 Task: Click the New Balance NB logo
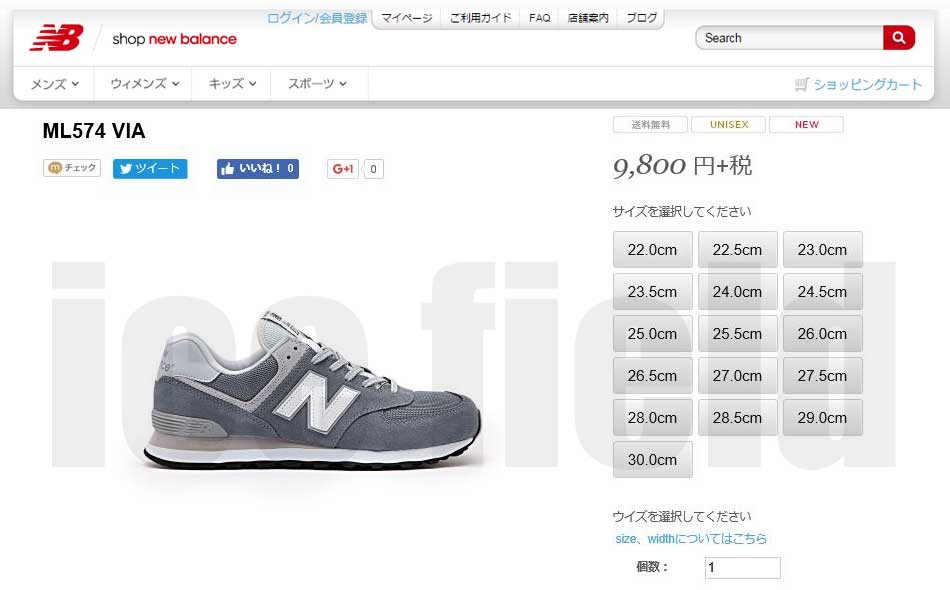tap(57, 38)
